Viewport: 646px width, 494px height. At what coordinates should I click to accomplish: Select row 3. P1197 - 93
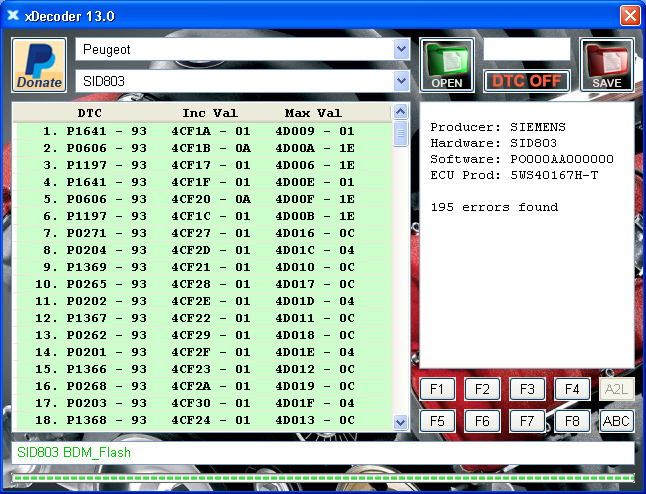(202, 165)
